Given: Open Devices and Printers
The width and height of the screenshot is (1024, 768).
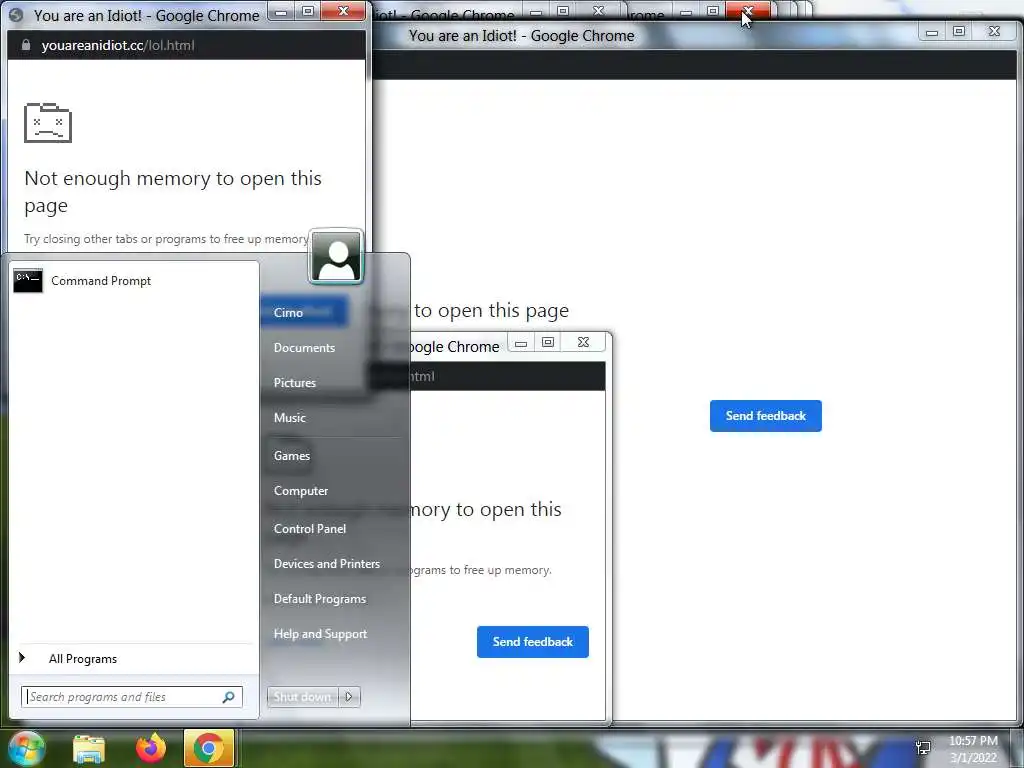Looking at the screenshot, I should click(x=327, y=564).
